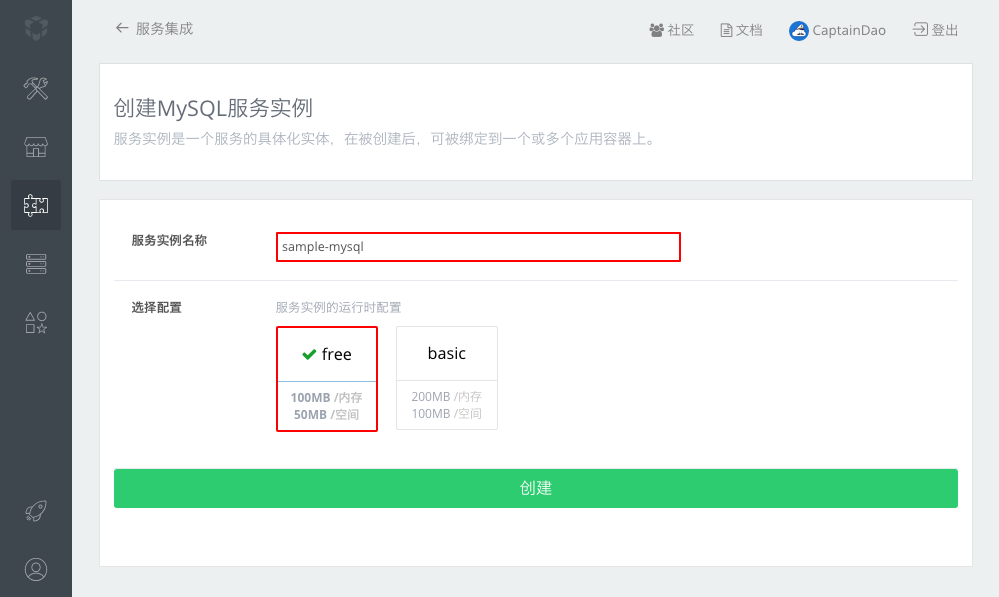Click the 200MB /内存 text in basic plan
Image resolution: width=999 pixels, height=597 pixels.
point(447,396)
